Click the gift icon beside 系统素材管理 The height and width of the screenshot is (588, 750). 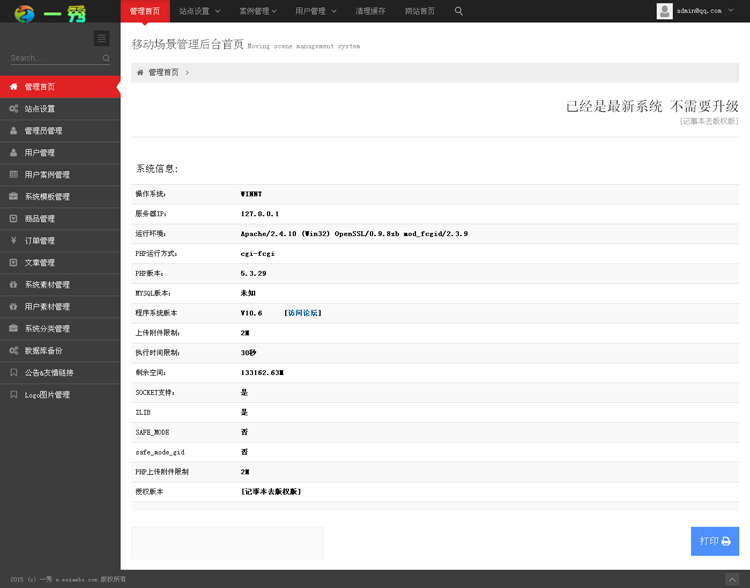coord(14,285)
